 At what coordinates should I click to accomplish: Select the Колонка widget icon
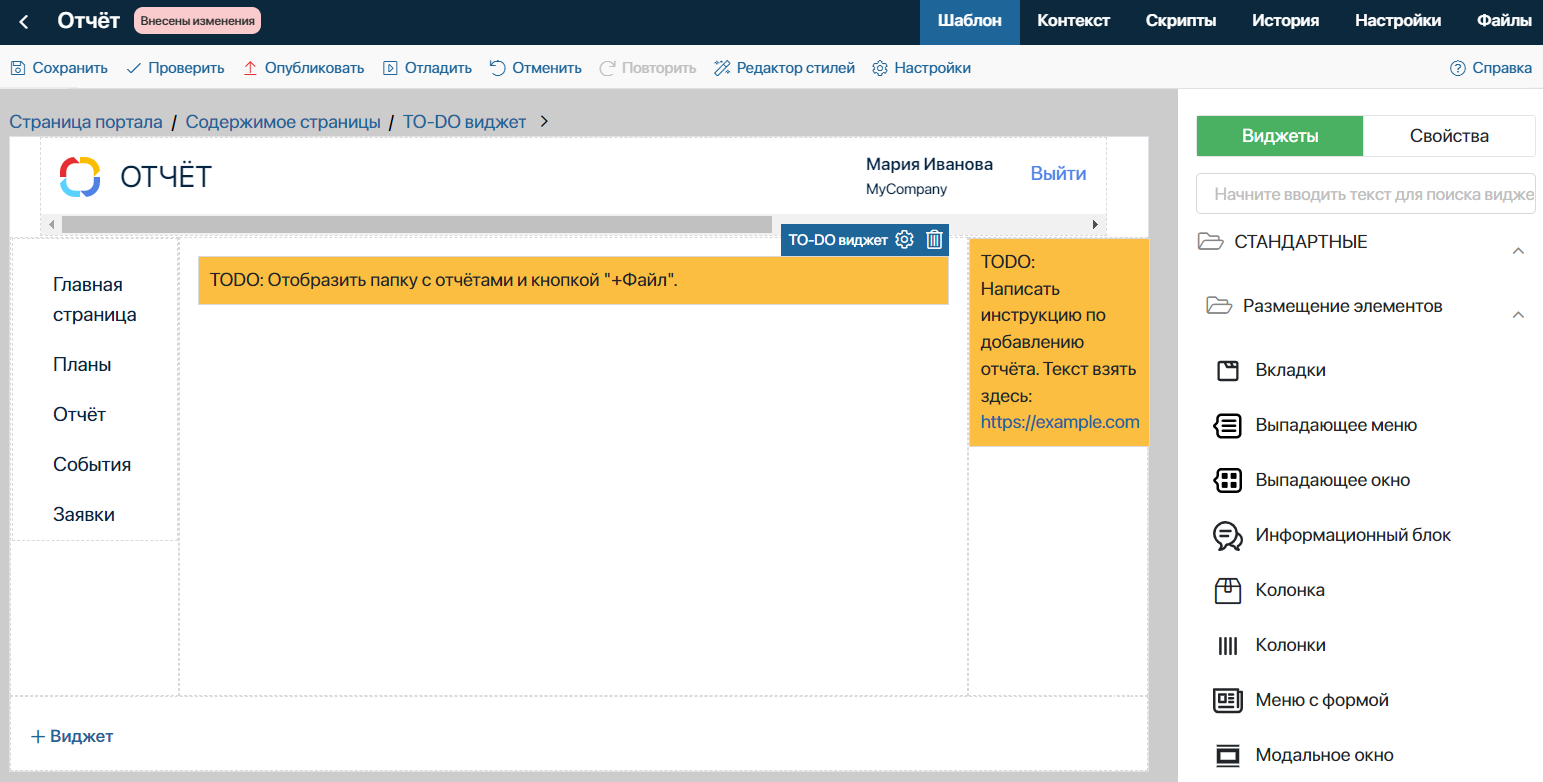(x=1228, y=590)
